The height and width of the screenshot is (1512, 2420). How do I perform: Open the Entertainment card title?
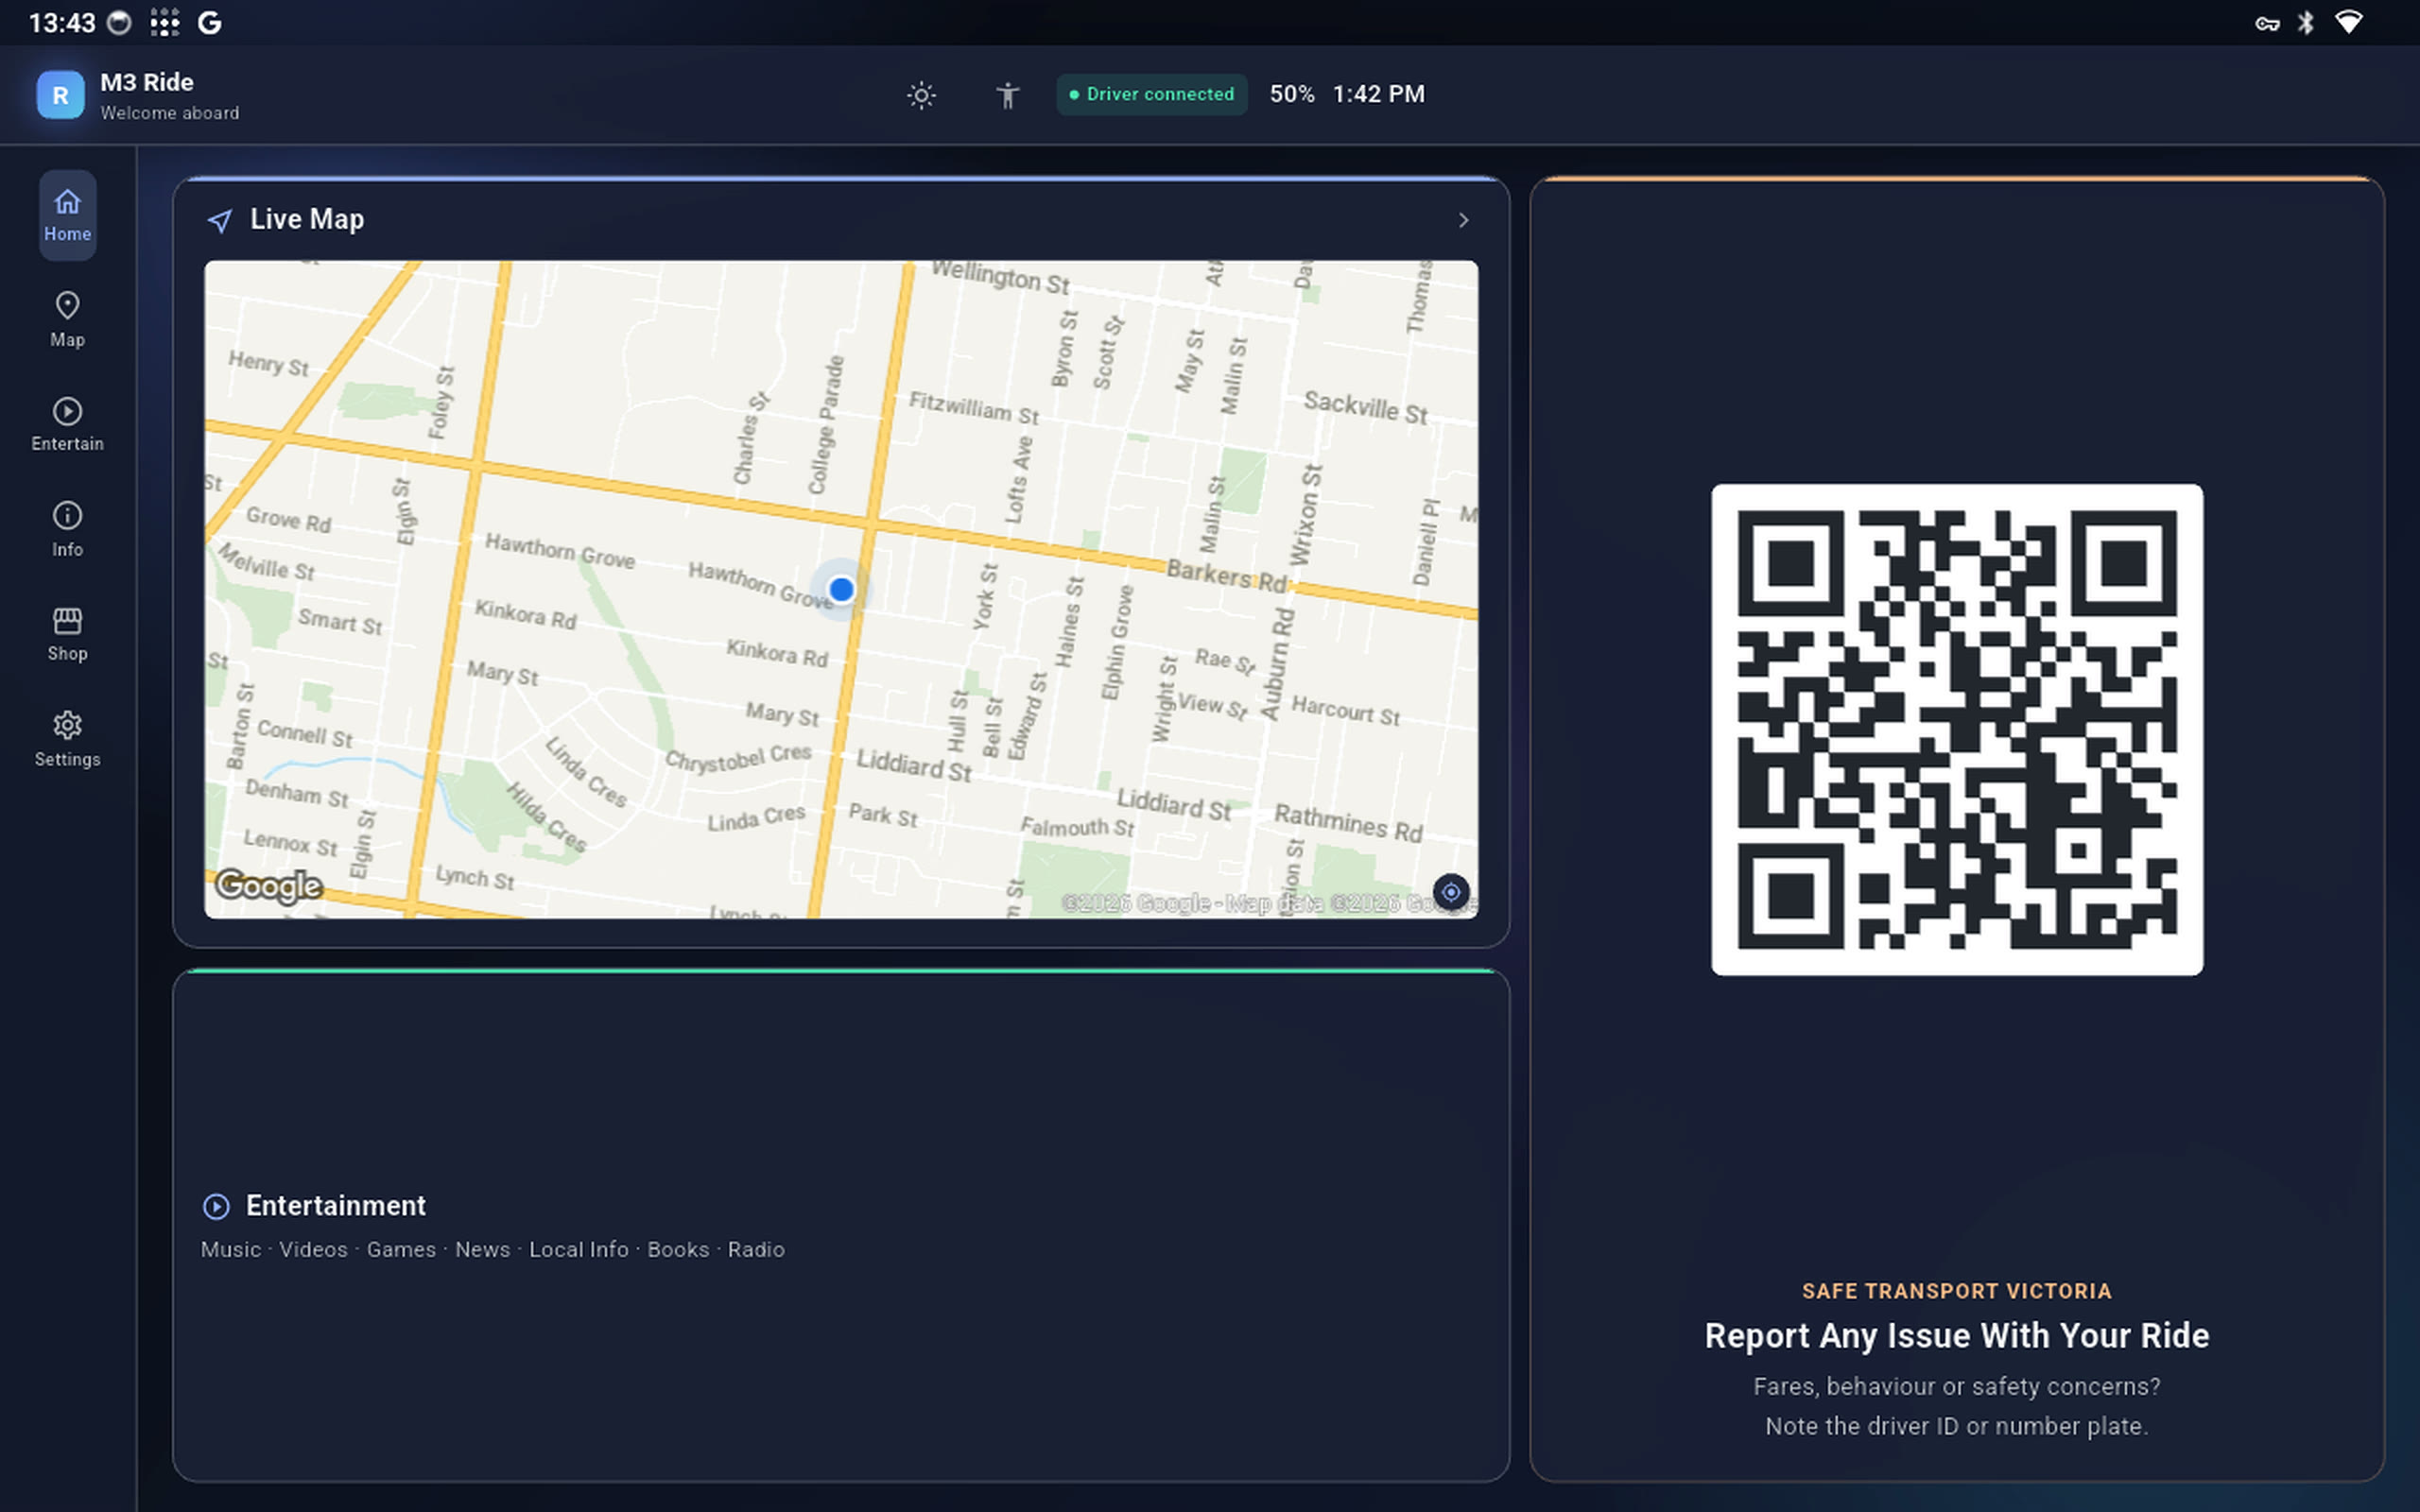tap(336, 1205)
